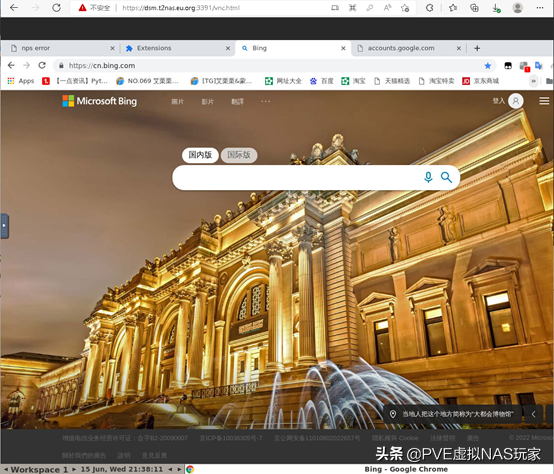Click the image location caption about 大都会博物馆
This screenshot has width=554, height=474.
pyautogui.click(x=453, y=414)
